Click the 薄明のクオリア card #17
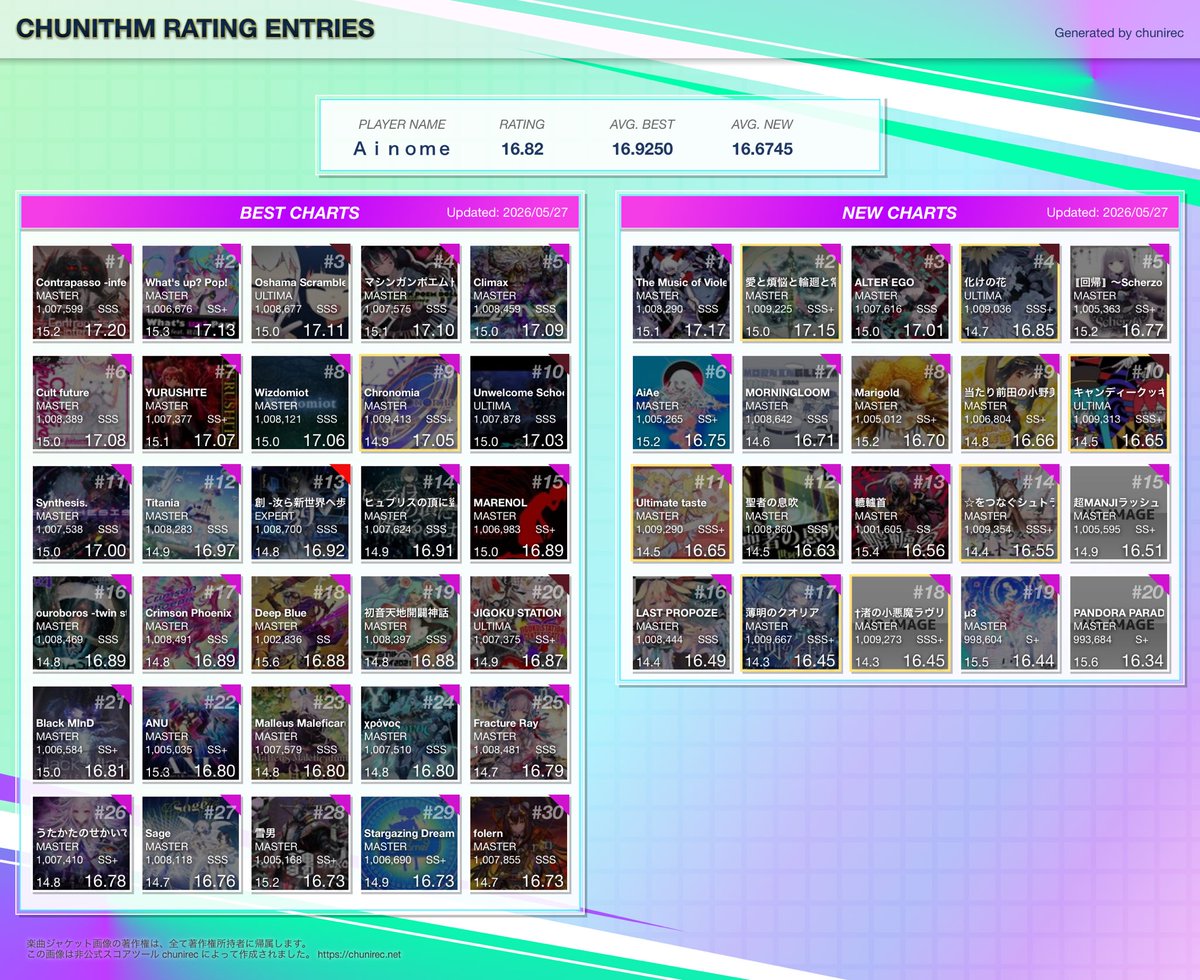The height and width of the screenshot is (980, 1200). pos(791,623)
